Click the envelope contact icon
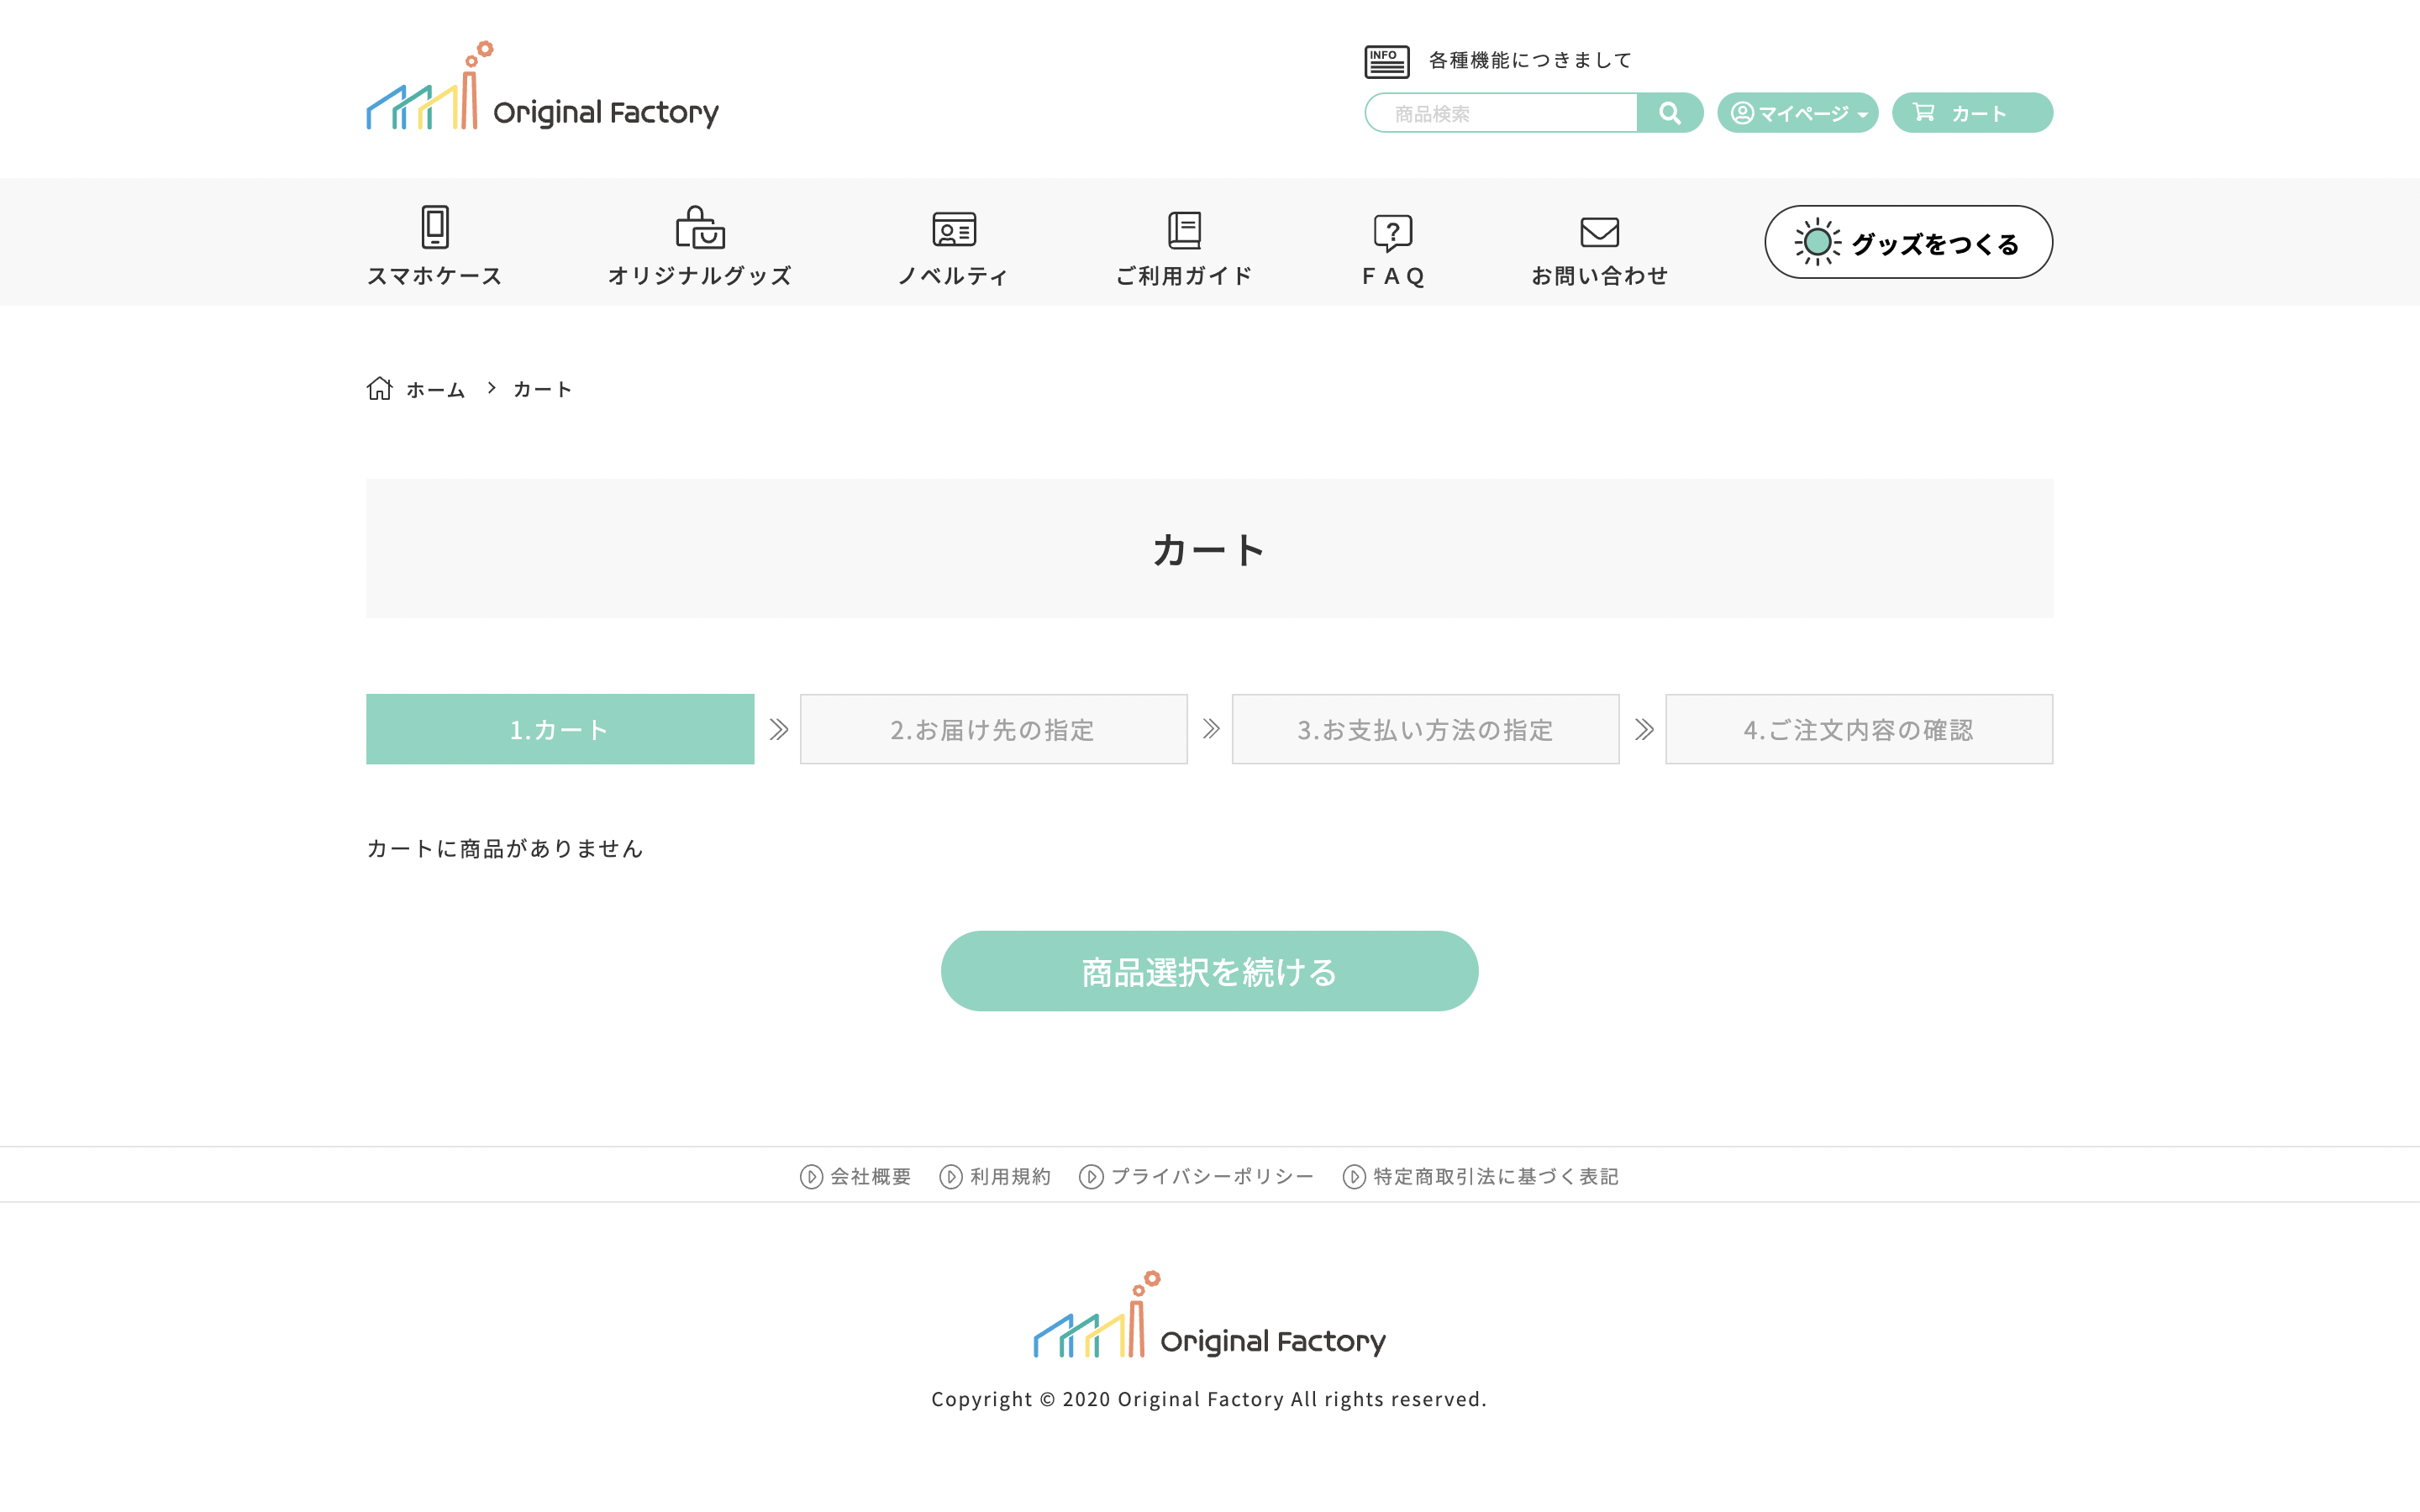 point(1599,232)
